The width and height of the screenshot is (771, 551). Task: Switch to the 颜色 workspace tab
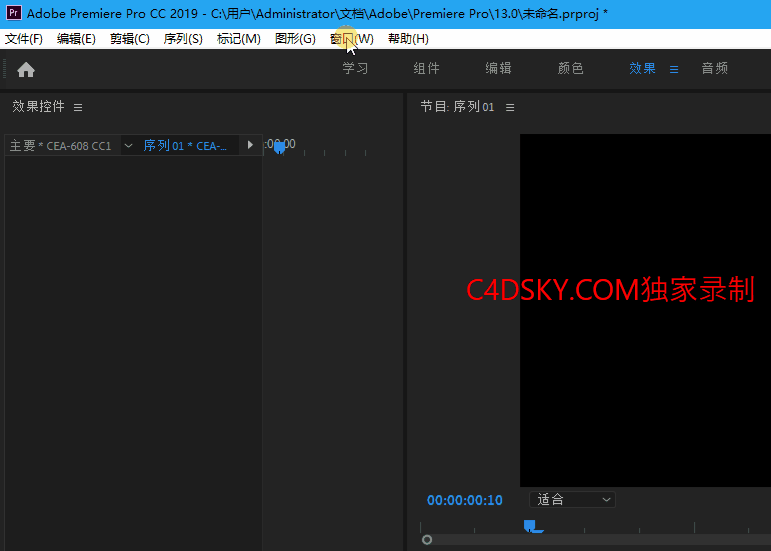pos(570,68)
